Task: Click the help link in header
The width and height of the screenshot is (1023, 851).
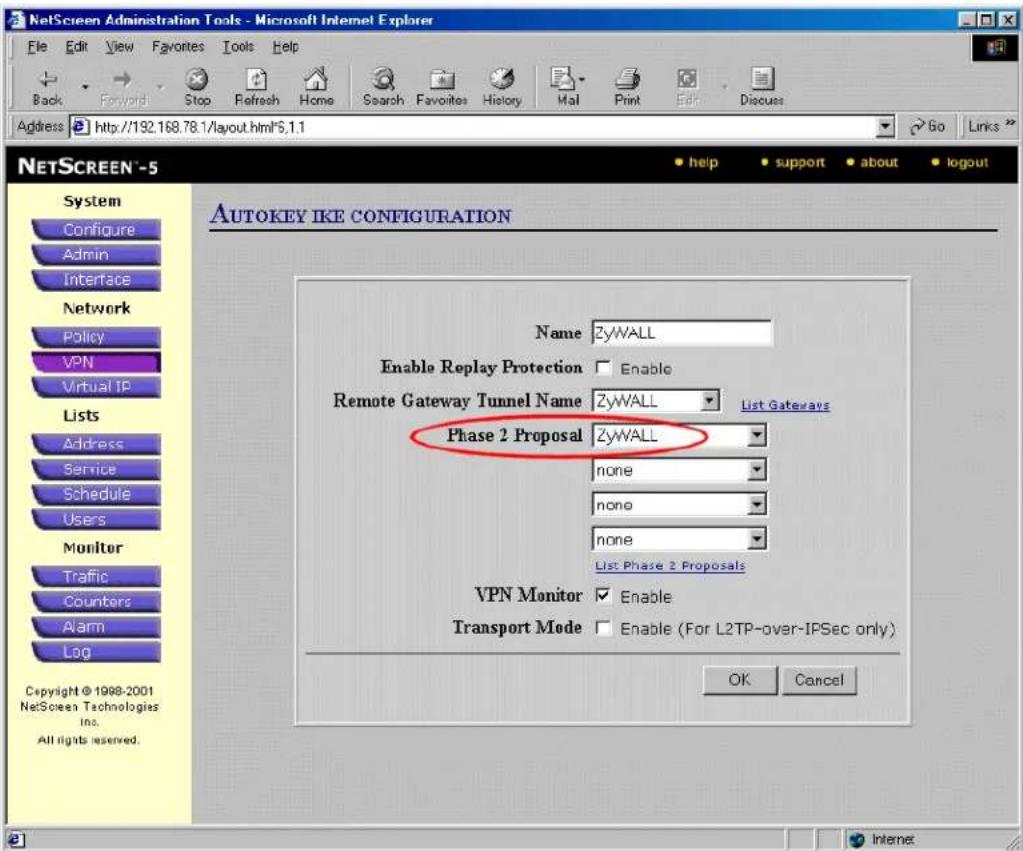Action: pos(703,162)
